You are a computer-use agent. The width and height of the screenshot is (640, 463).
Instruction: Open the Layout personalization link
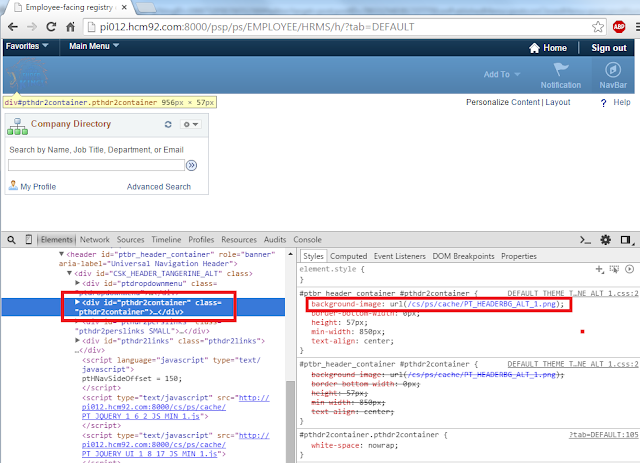(558, 102)
